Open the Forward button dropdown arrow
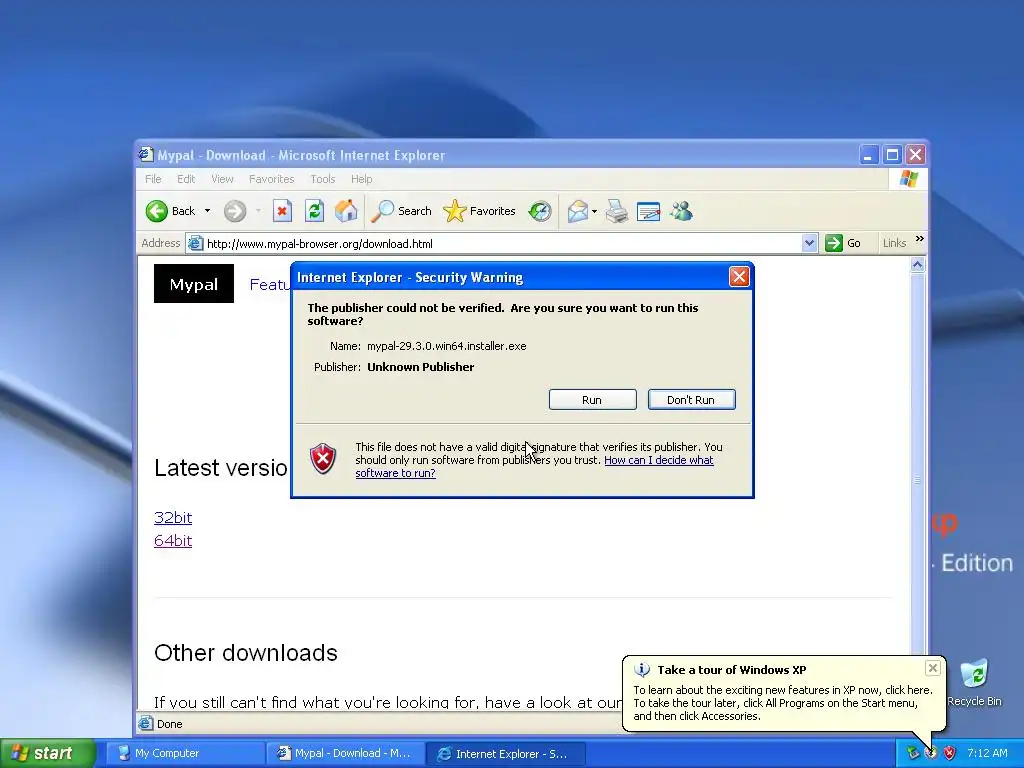The height and width of the screenshot is (768, 1024). [x=258, y=211]
